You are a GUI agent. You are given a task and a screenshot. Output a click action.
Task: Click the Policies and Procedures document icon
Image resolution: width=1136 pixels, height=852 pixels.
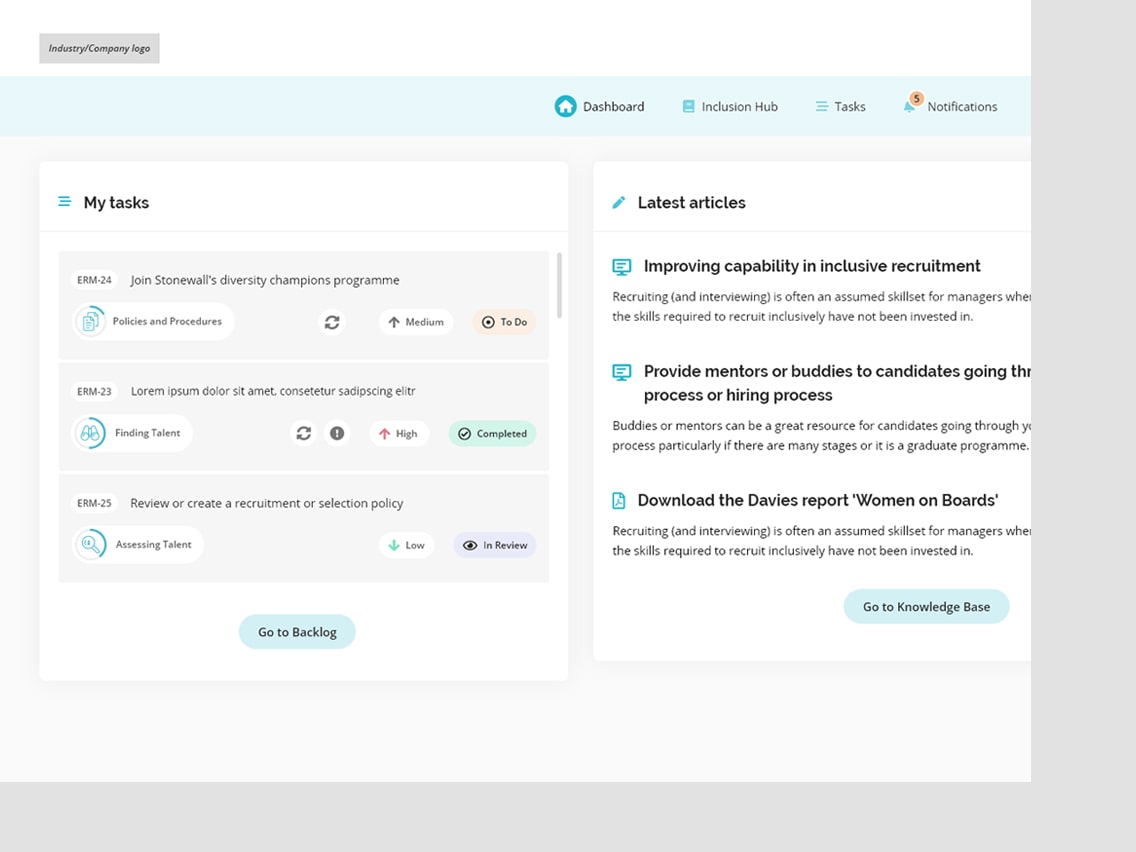pos(90,322)
